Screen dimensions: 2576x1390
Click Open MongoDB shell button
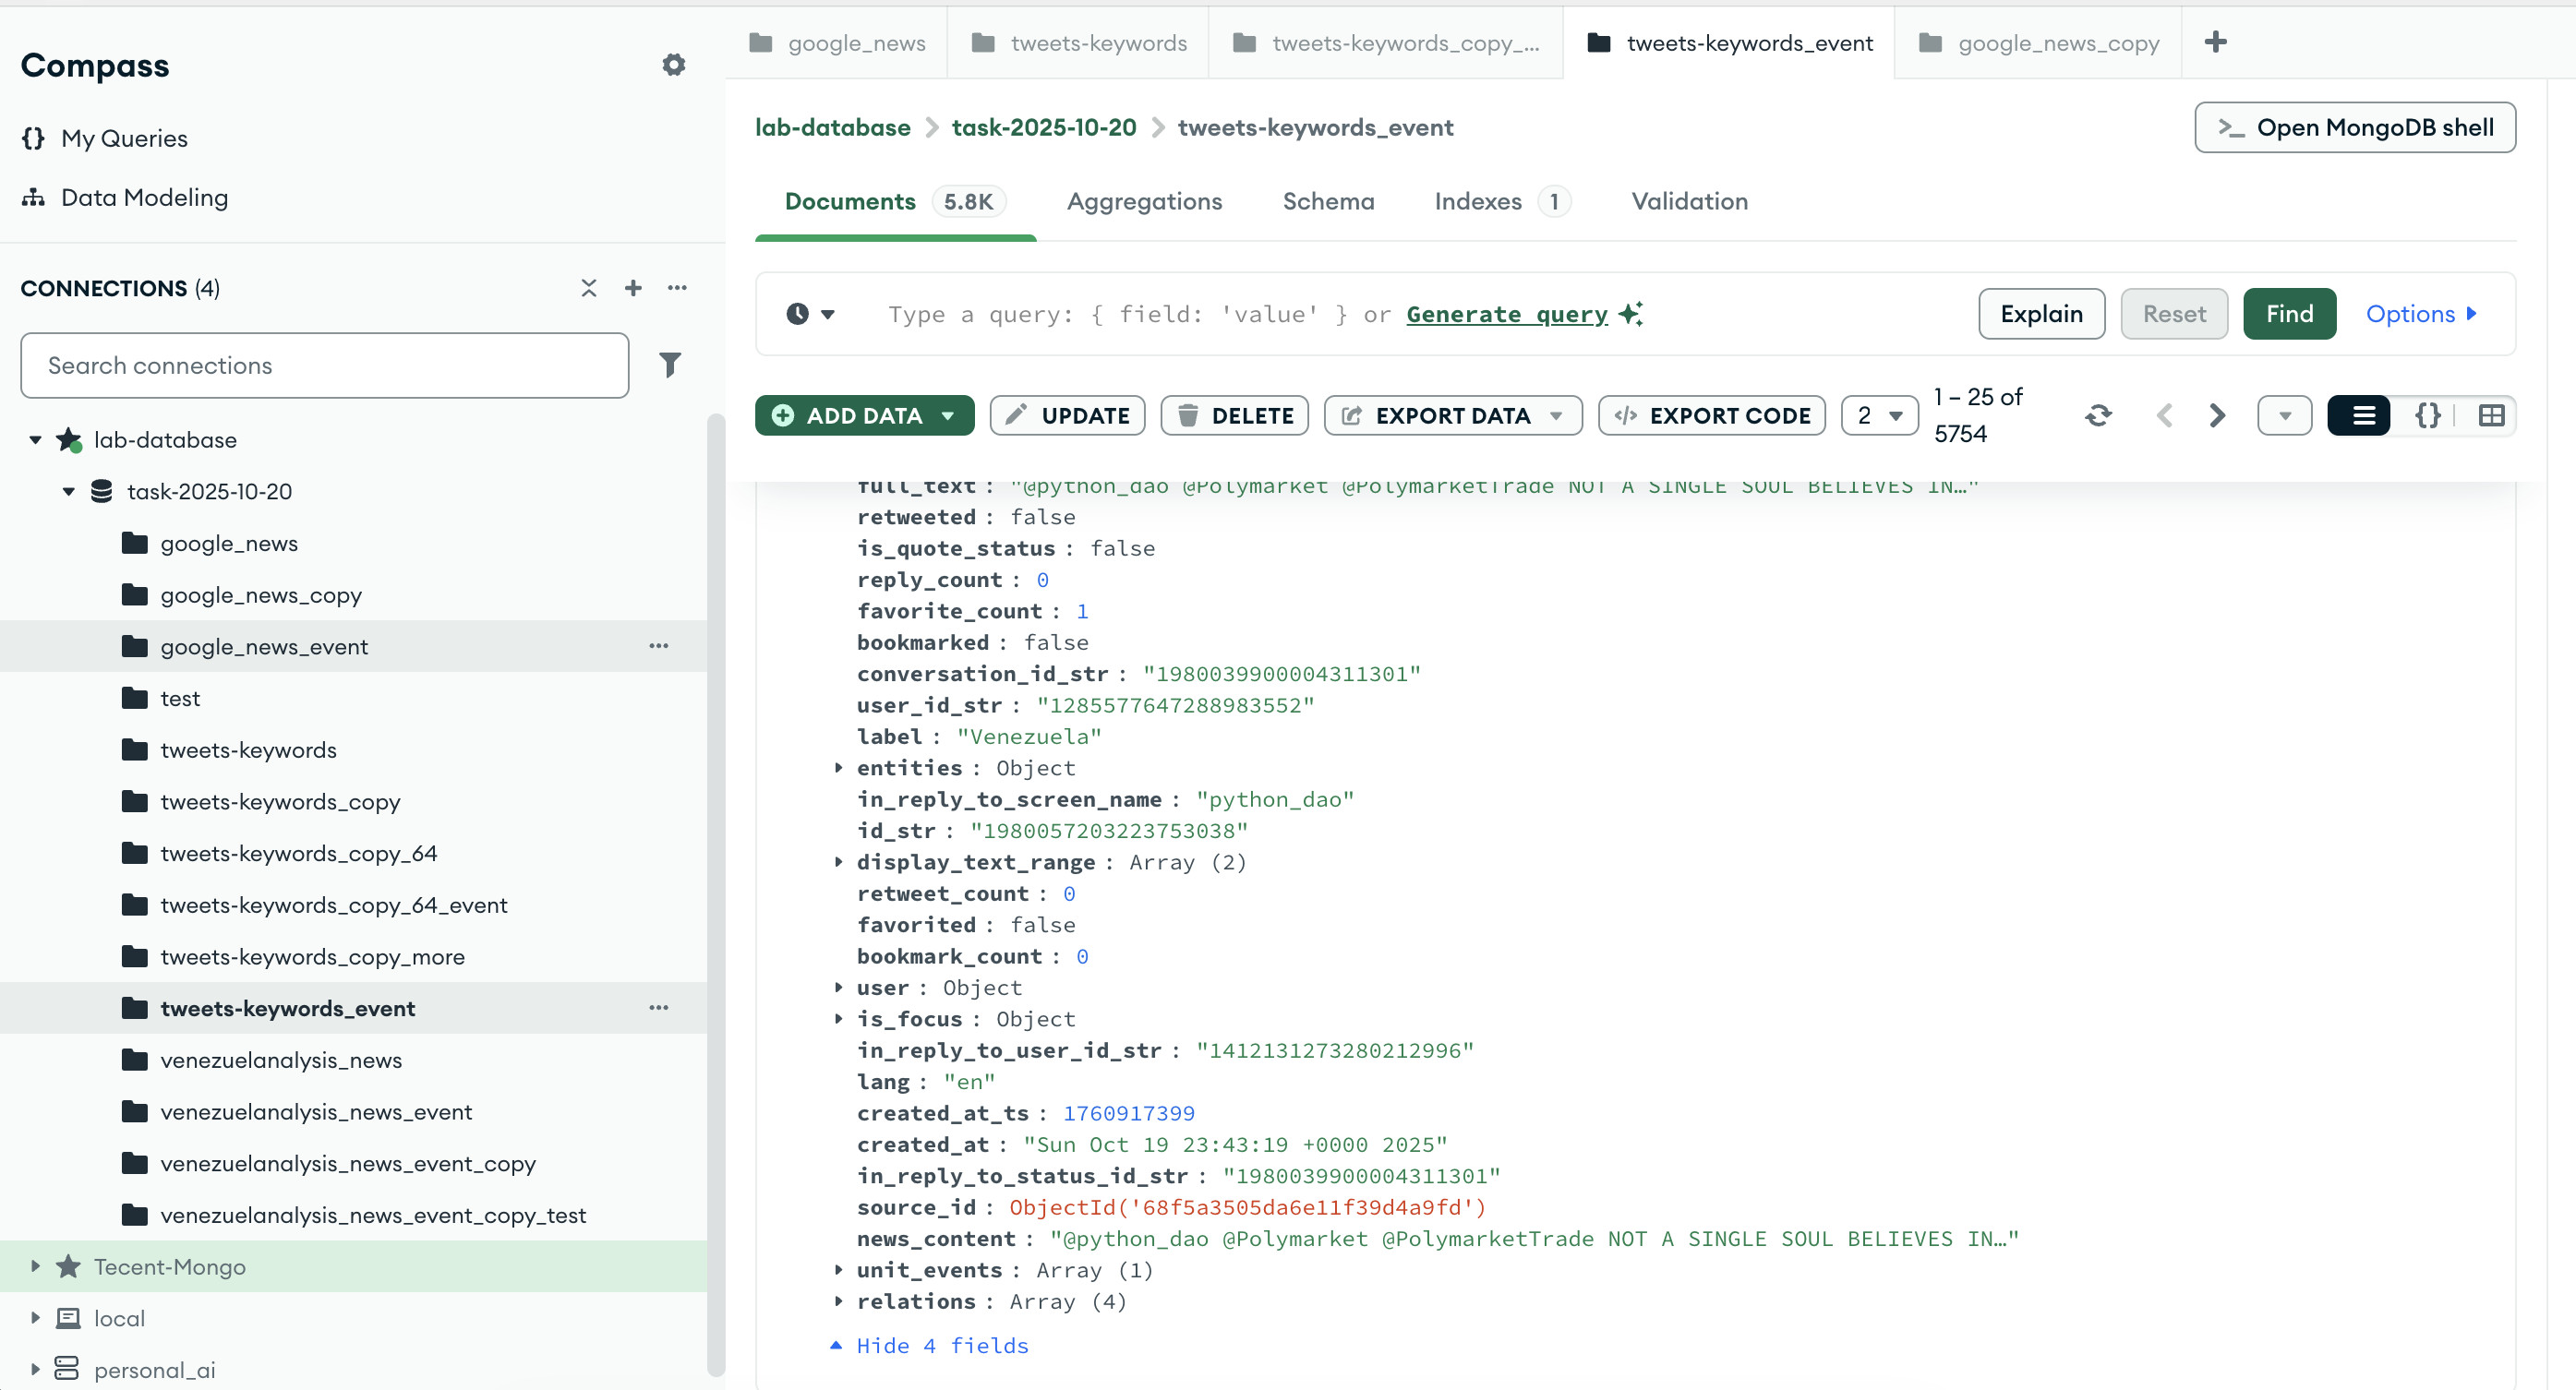point(2355,127)
